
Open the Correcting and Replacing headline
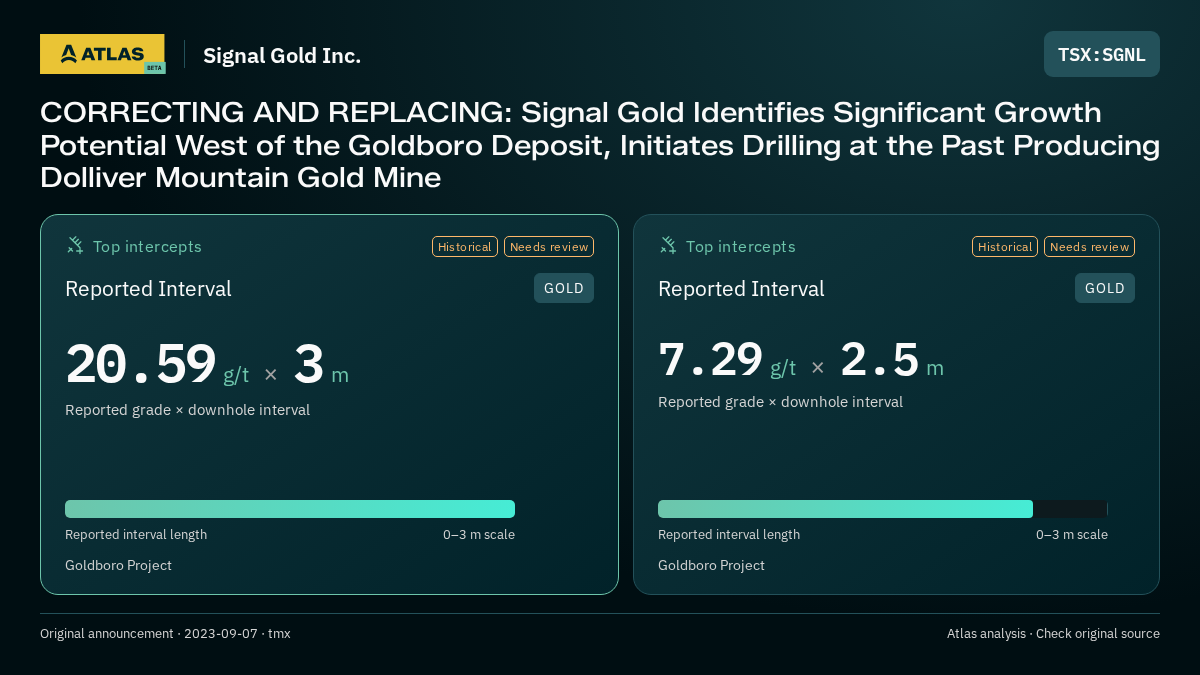click(600, 145)
